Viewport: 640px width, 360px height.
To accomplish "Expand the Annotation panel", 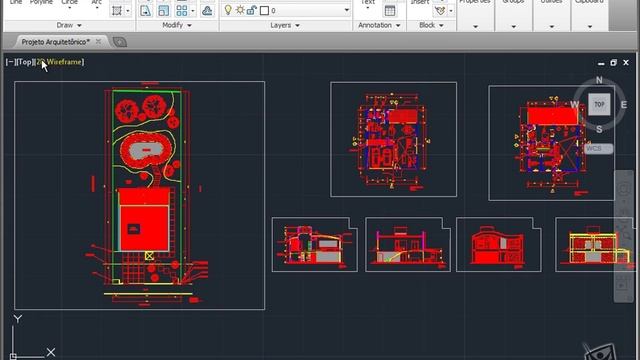I will 379,25.
